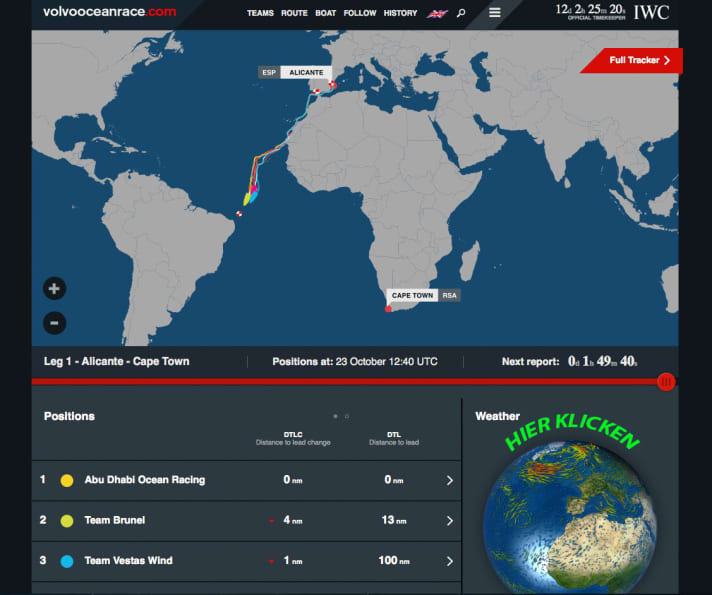Screen dimensions: 712x595
Task: Click the IWC official timekeeper logo
Action: click(x=651, y=12)
